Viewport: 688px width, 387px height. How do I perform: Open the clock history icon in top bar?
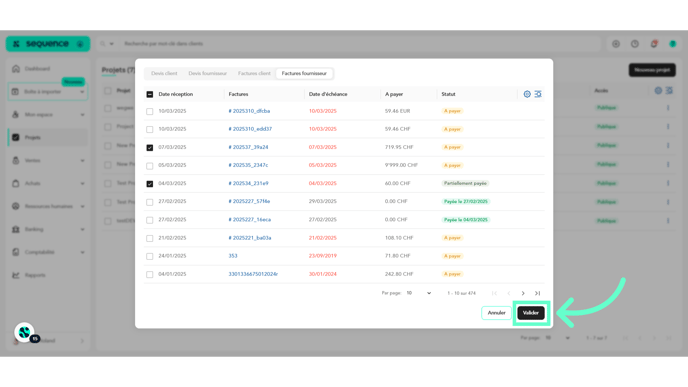coord(635,44)
